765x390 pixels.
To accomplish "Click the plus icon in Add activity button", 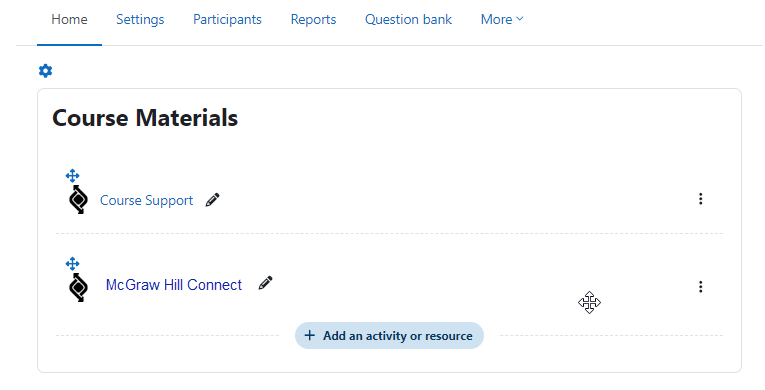I will point(309,335).
